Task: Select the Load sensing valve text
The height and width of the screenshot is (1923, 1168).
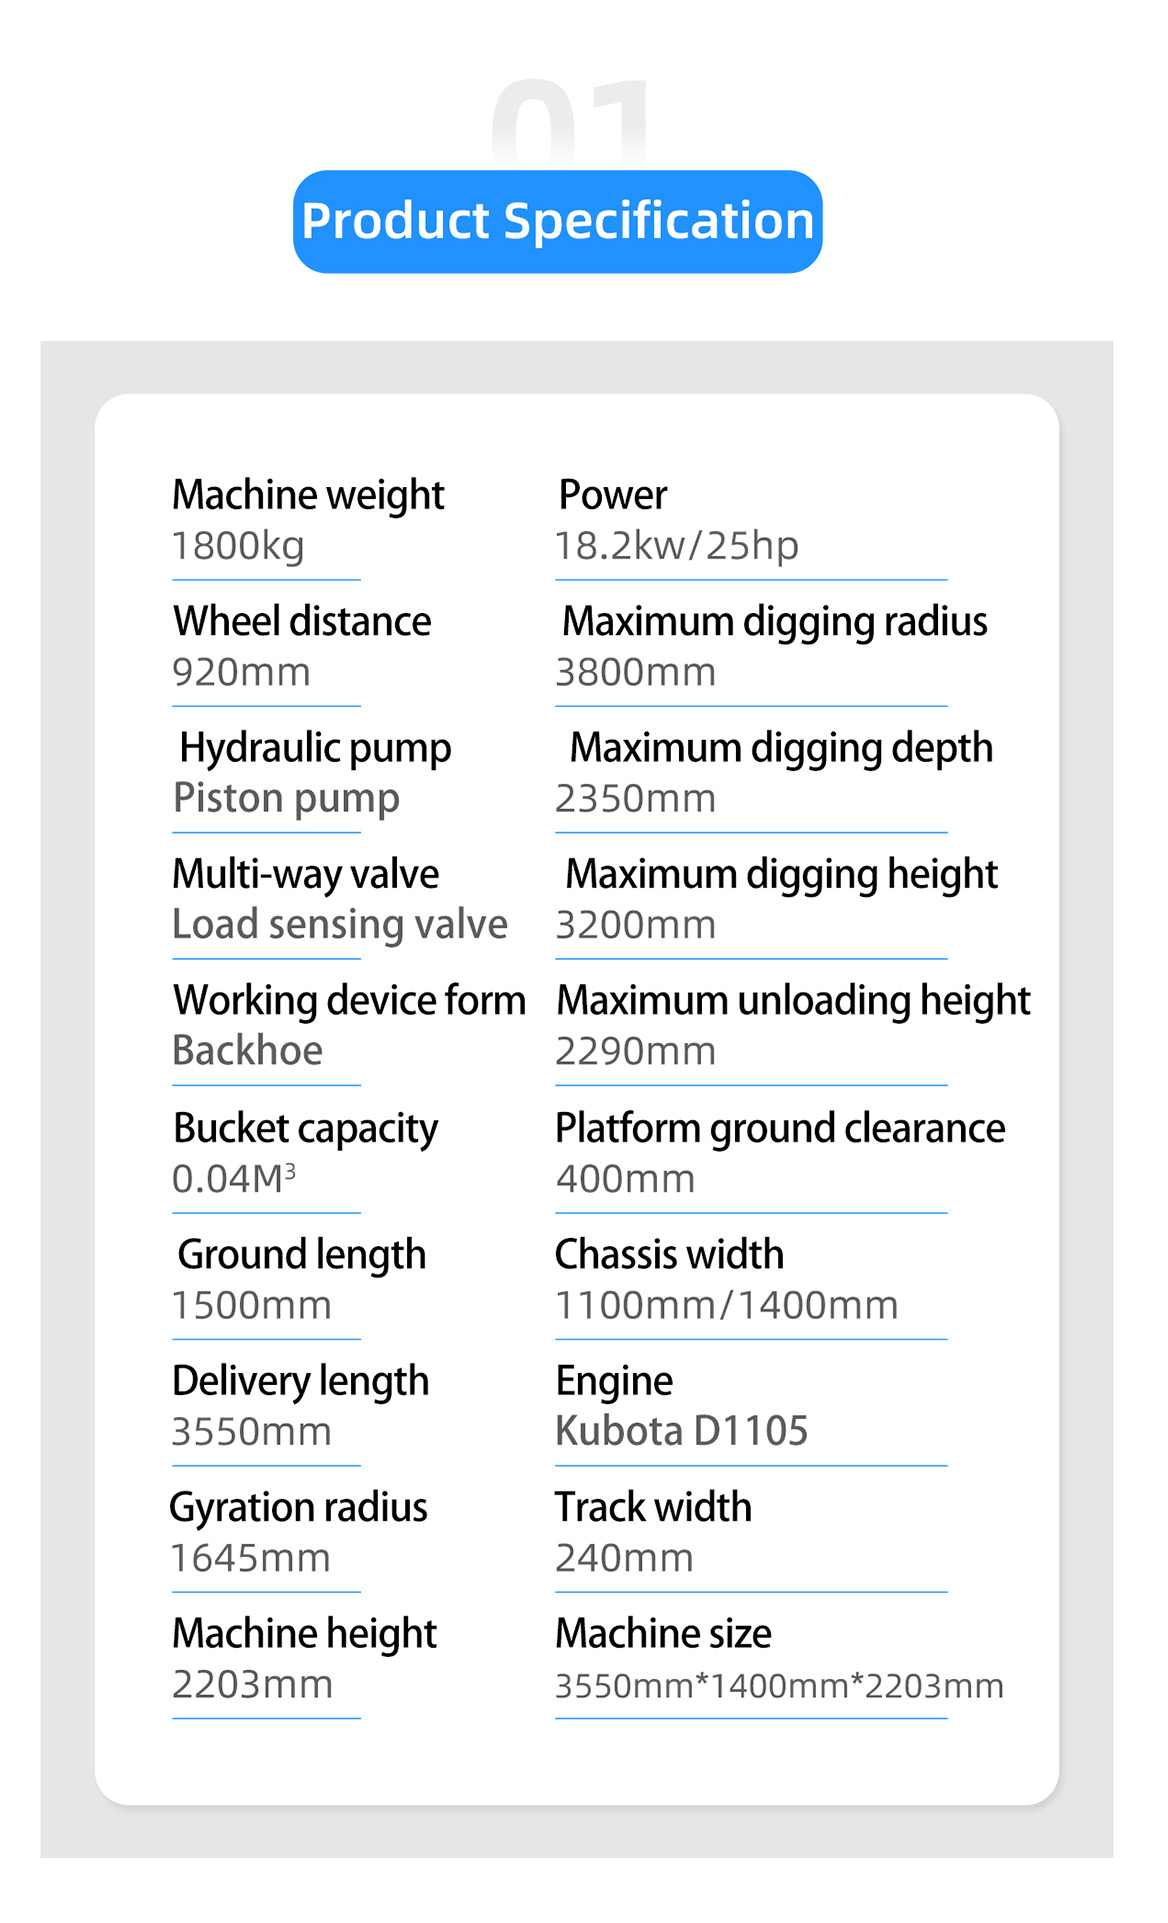Action: 340,925
